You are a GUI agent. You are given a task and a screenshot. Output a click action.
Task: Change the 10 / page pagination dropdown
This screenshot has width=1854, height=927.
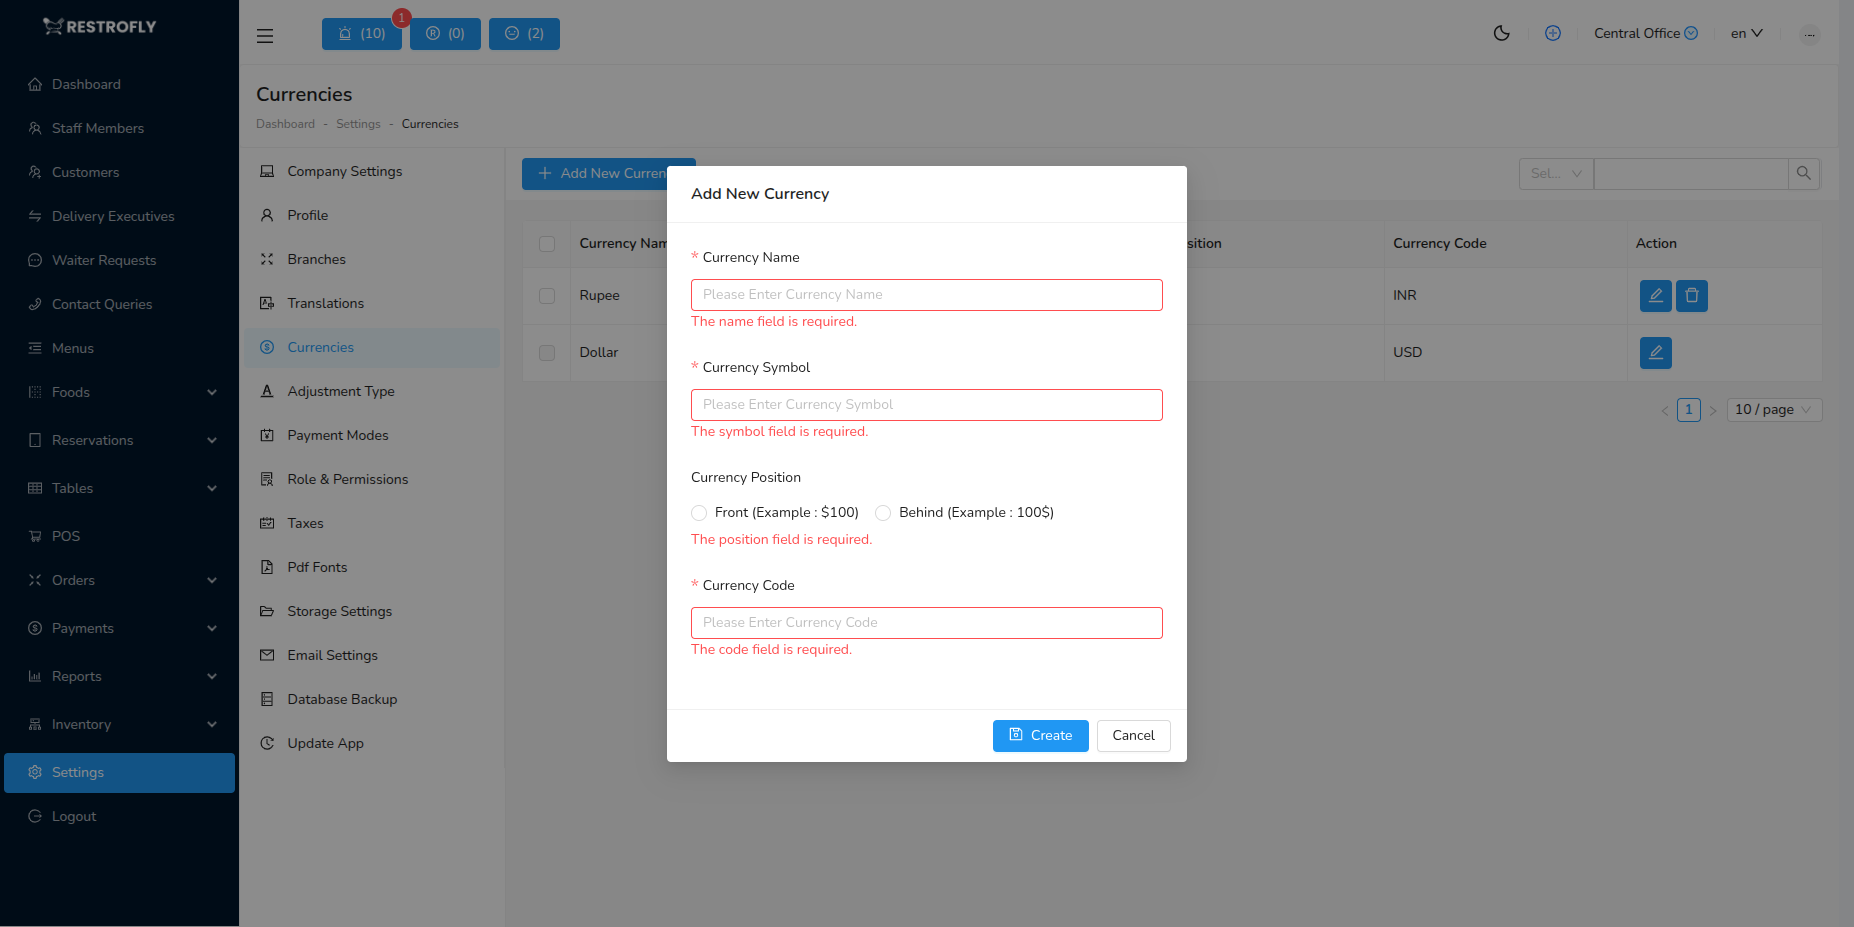[x=1773, y=409]
